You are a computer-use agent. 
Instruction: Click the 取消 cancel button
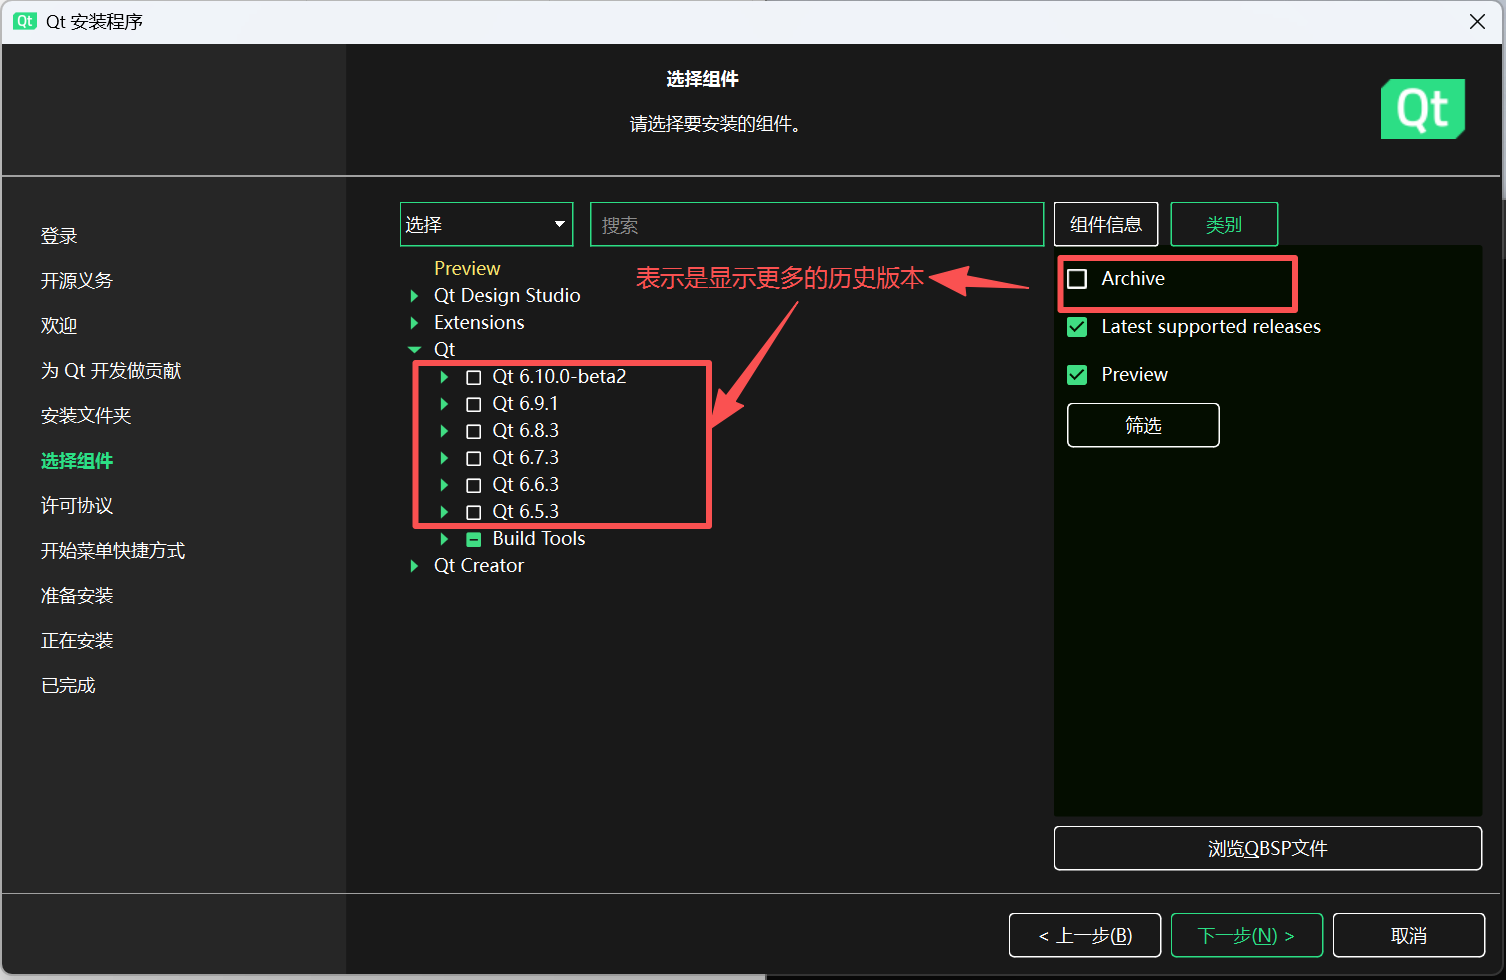1409,935
